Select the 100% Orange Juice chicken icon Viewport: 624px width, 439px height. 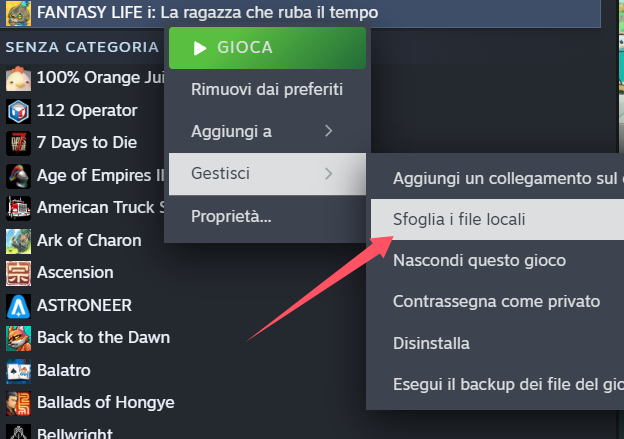tap(18, 78)
